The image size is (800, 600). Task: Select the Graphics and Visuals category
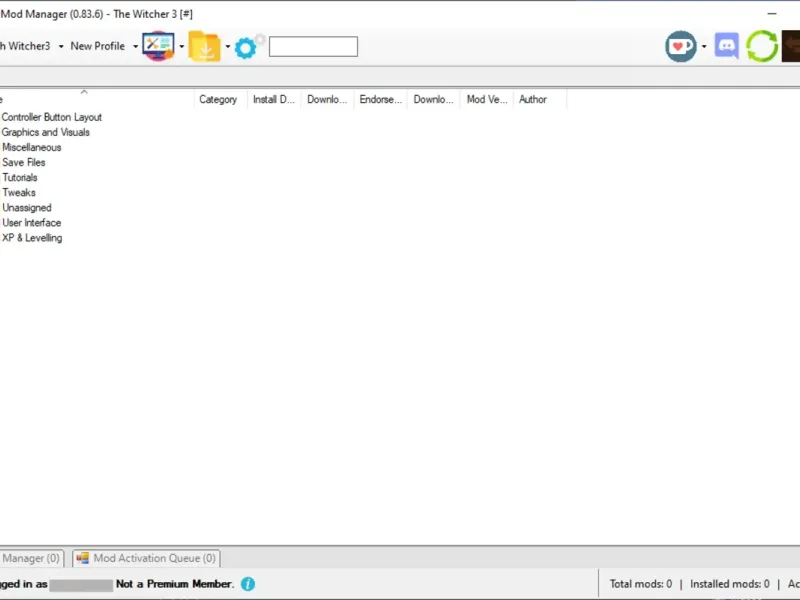(45, 132)
